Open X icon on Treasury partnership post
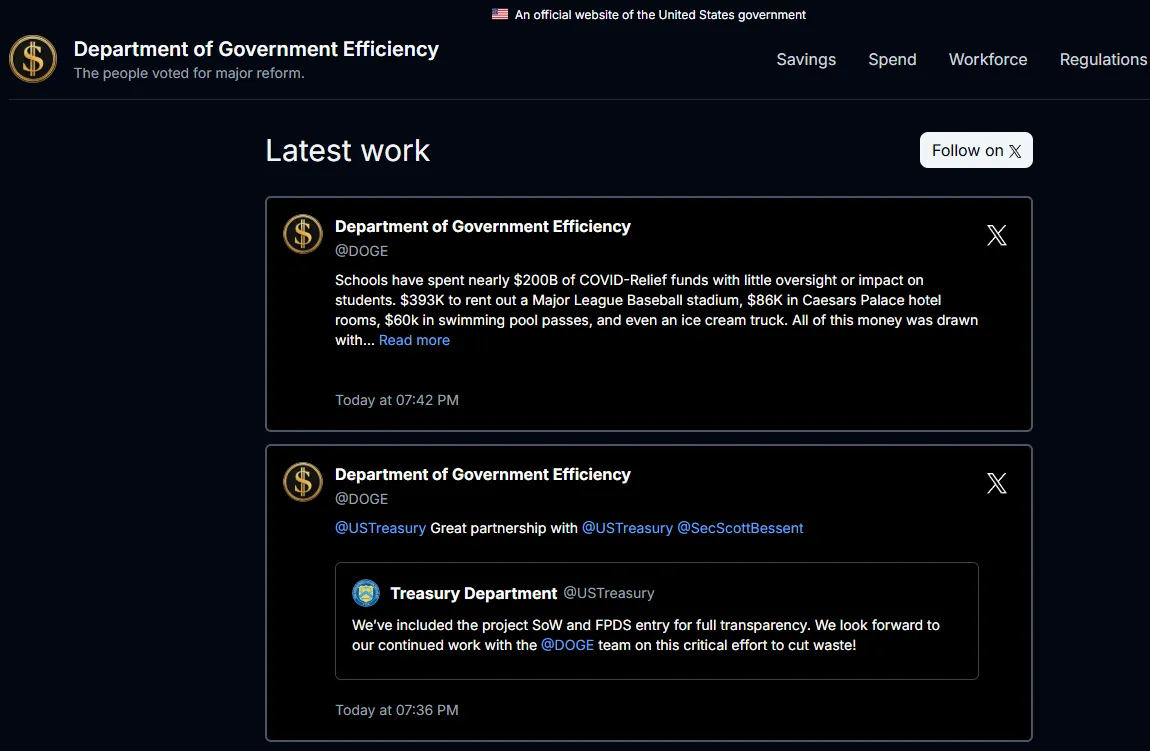Screen dimensions: 1150x751 [996, 483]
